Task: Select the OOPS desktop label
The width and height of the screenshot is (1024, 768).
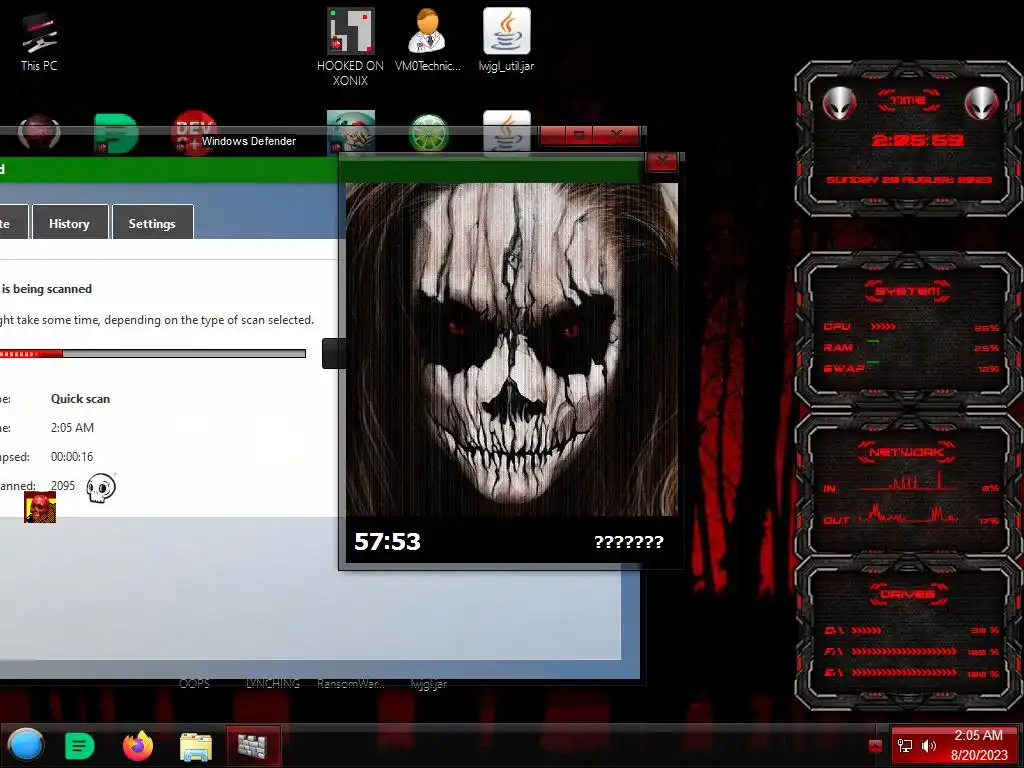Action: tap(195, 684)
